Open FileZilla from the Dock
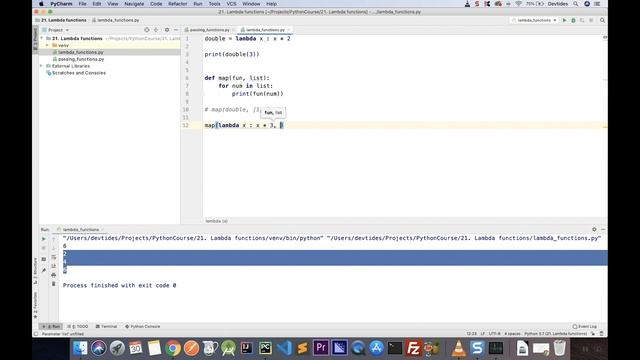 click(413, 348)
